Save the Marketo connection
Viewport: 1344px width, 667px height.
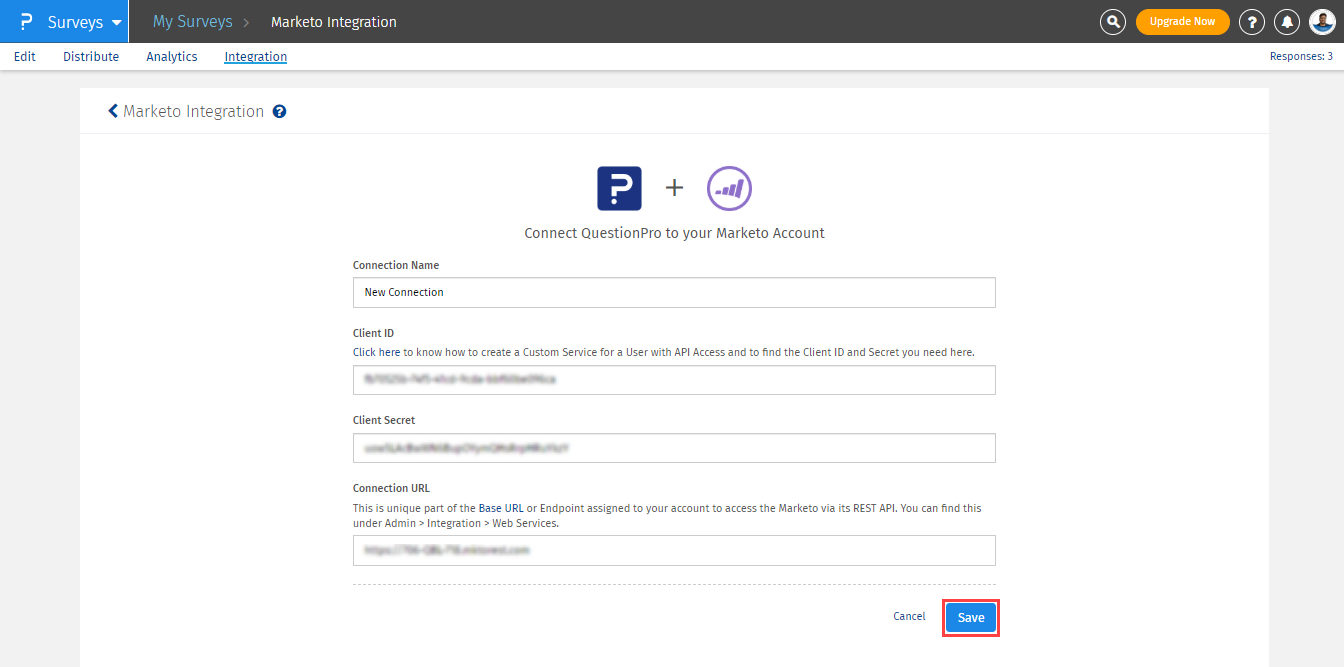click(x=970, y=617)
